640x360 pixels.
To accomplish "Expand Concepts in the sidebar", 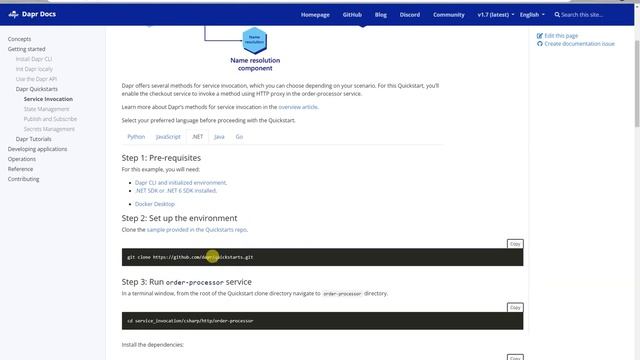I will tap(19, 39).
